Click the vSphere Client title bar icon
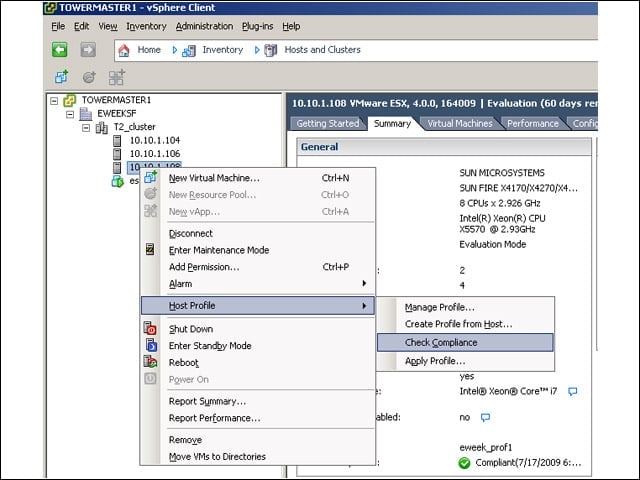The width and height of the screenshot is (640, 480). tap(50, 8)
